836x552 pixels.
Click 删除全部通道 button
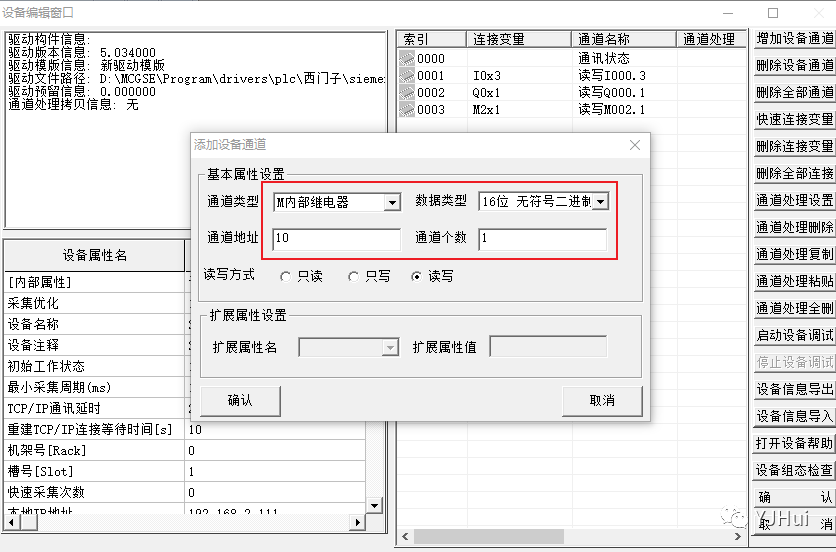pyautogui.click(x=794, y=92)
